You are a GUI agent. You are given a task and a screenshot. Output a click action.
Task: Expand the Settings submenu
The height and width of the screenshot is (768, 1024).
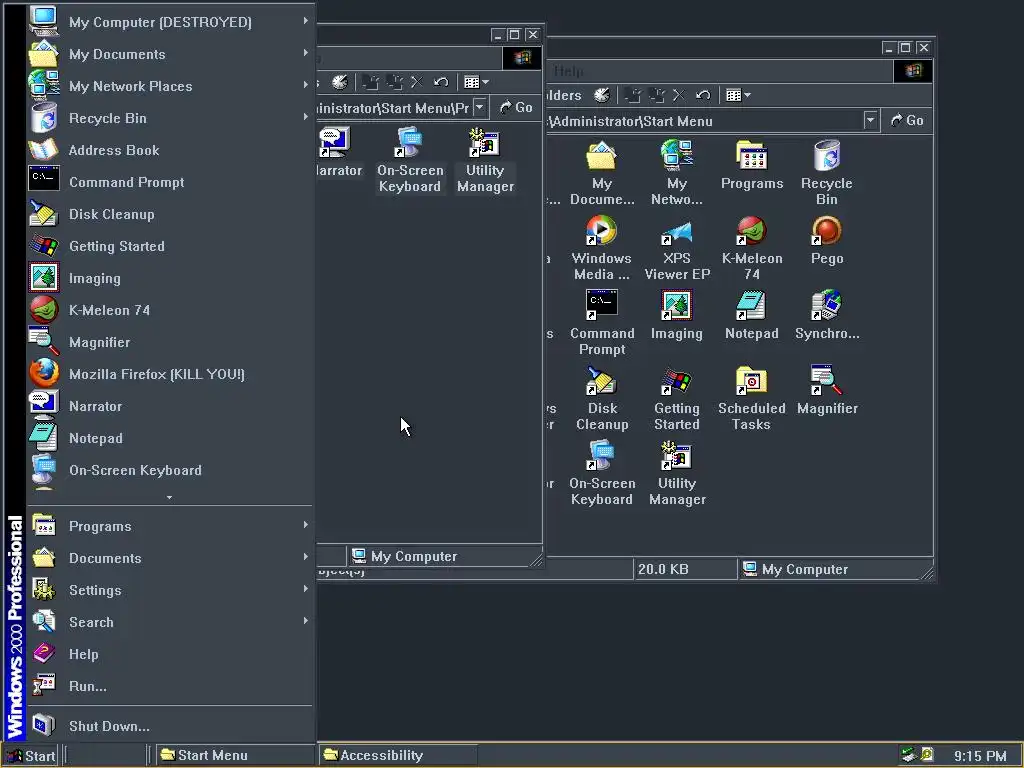coord(170,590)
